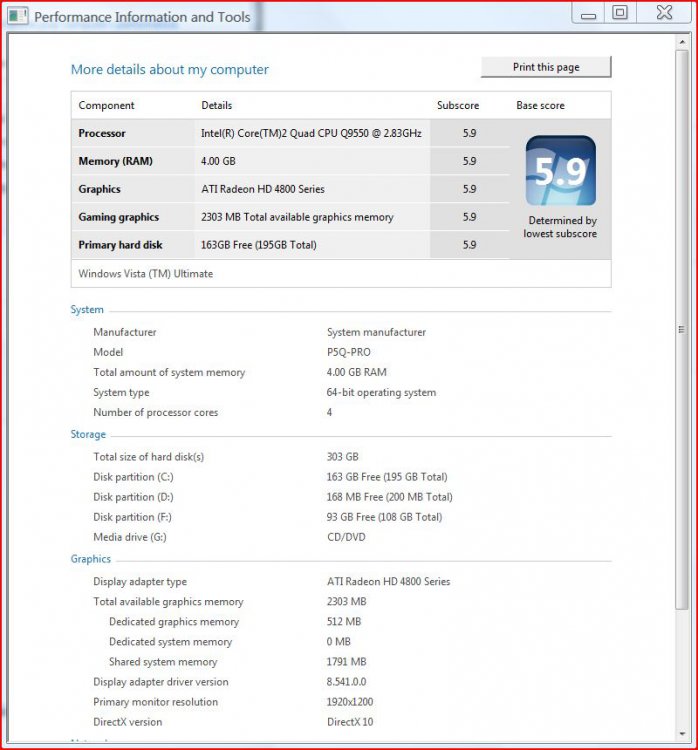698x750 pixels.
Task: Click the System section heading
Action: [x=87, y=309]
